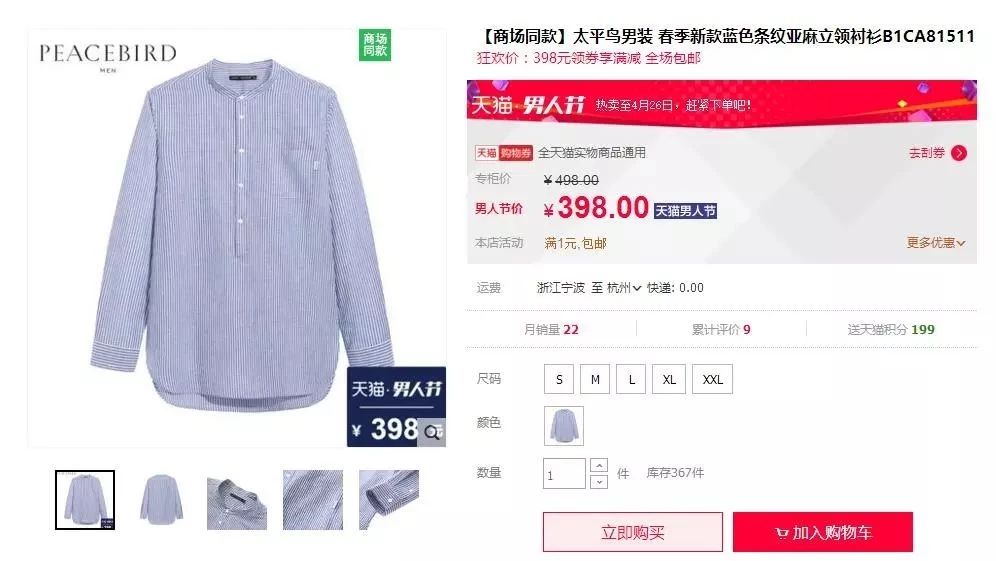The height and width of the screenshot is (561, 996).
Task: Click the red arrow icon beside 去刮券
Action: (x=959, y=153)
